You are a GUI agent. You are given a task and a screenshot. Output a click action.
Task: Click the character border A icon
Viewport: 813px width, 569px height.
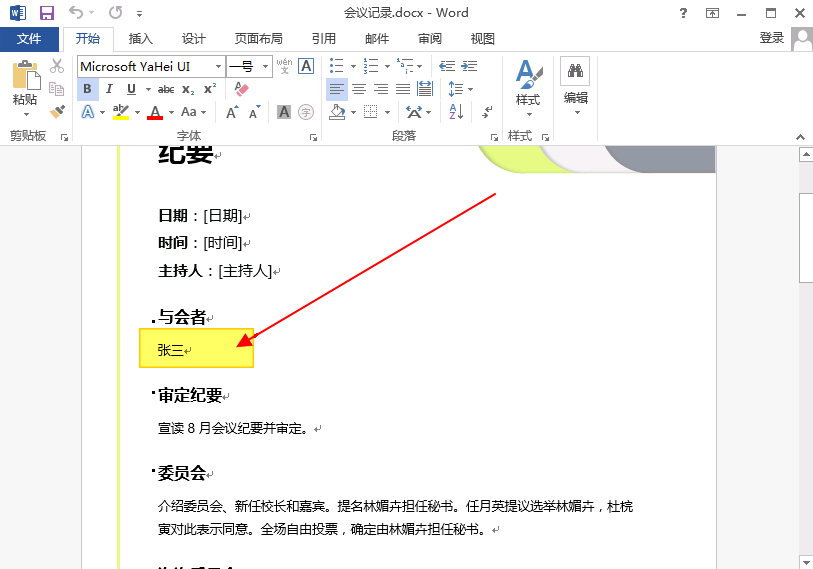point(306,66)
